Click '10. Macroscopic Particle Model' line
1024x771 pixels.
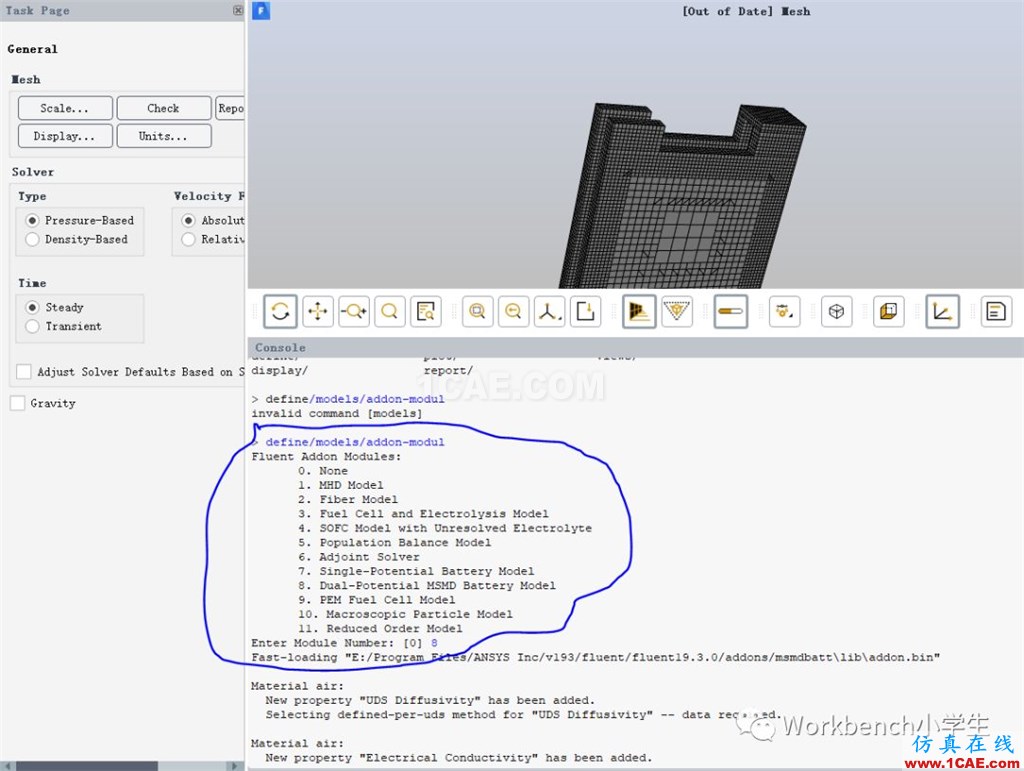pyautogui.click(x=405, y=614)
